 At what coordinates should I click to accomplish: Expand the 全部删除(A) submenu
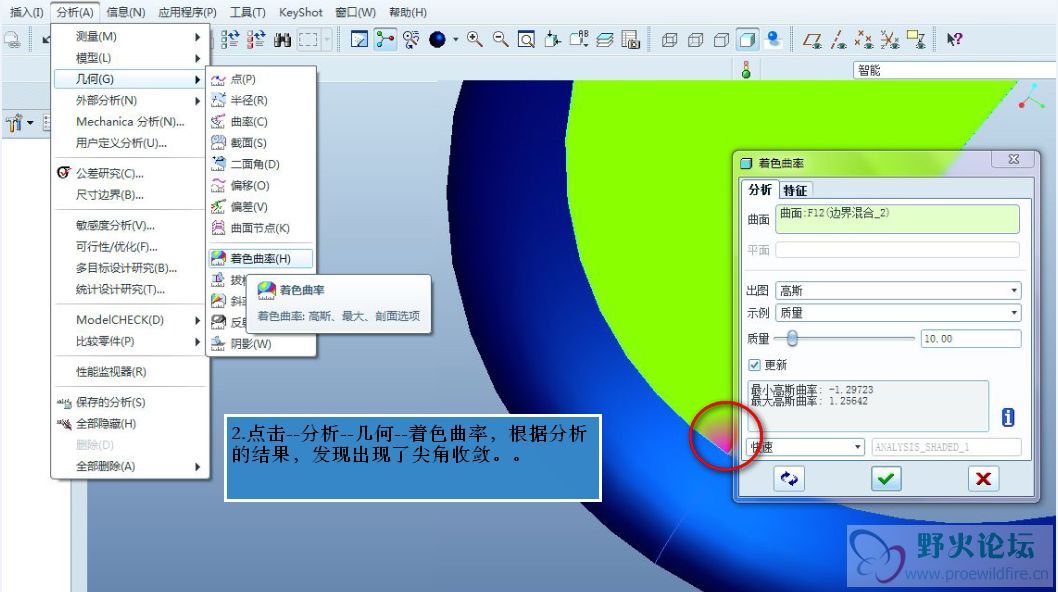130,466
